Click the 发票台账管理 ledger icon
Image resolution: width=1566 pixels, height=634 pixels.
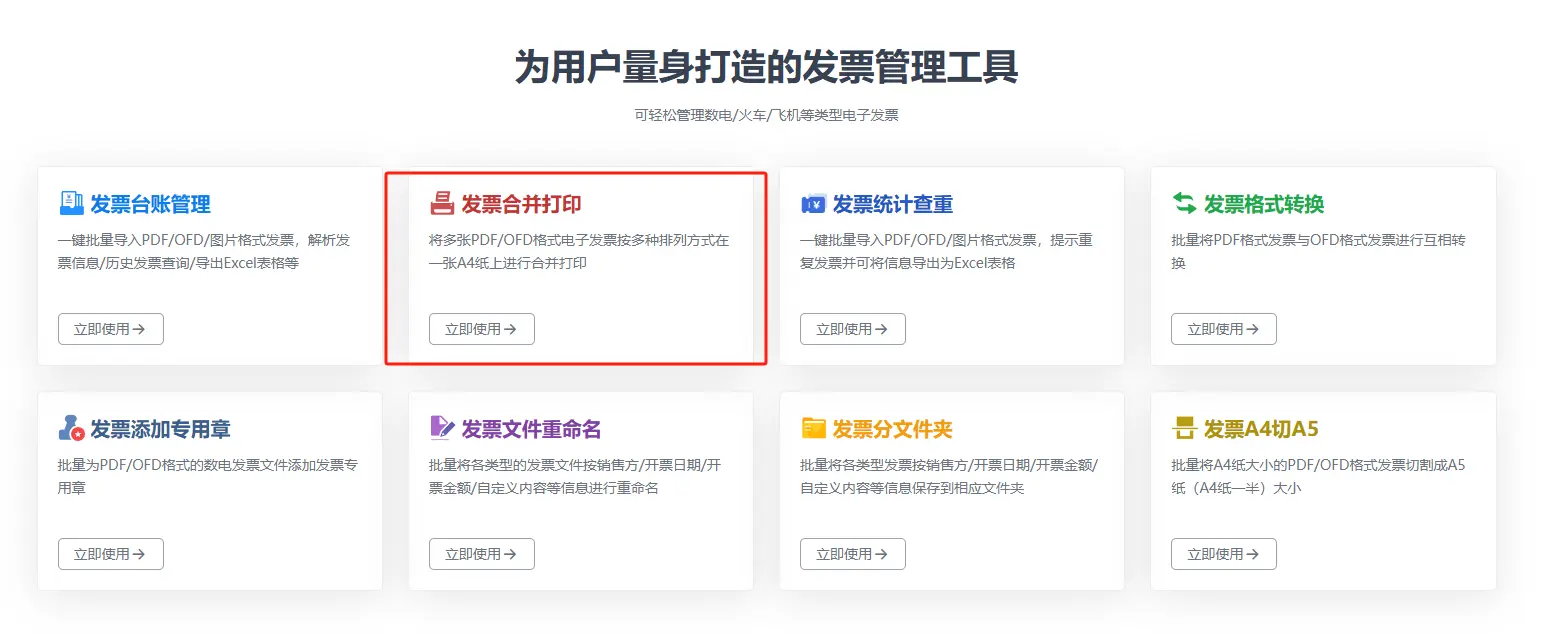[71, 204]
